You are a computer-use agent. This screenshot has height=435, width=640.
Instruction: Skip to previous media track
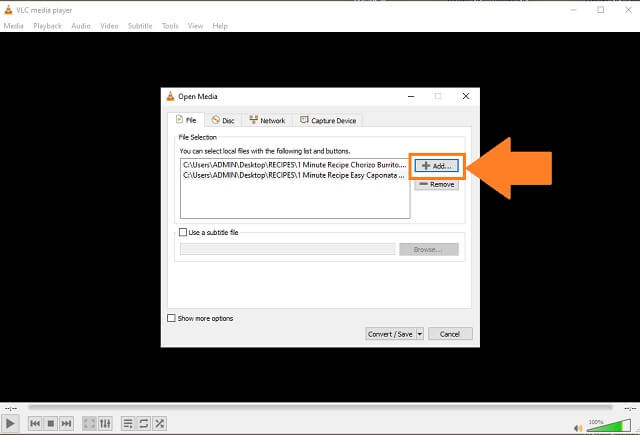pyautogui.click(x=35, y=424)
